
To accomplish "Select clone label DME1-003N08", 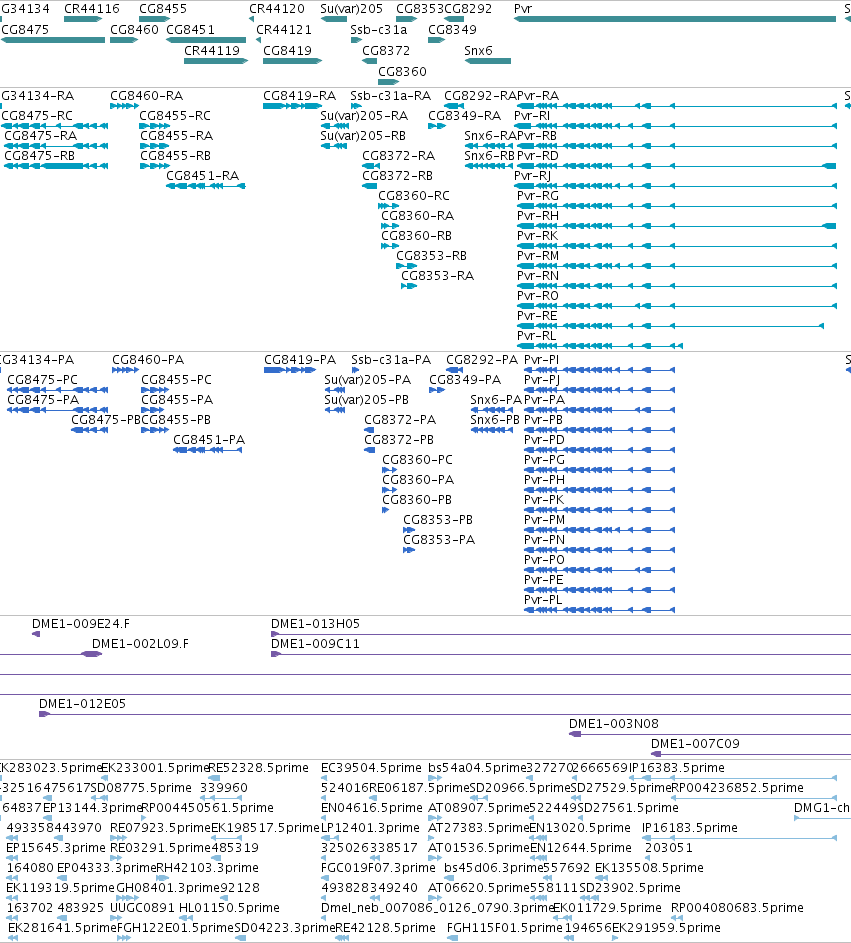I will click(613, 724).
